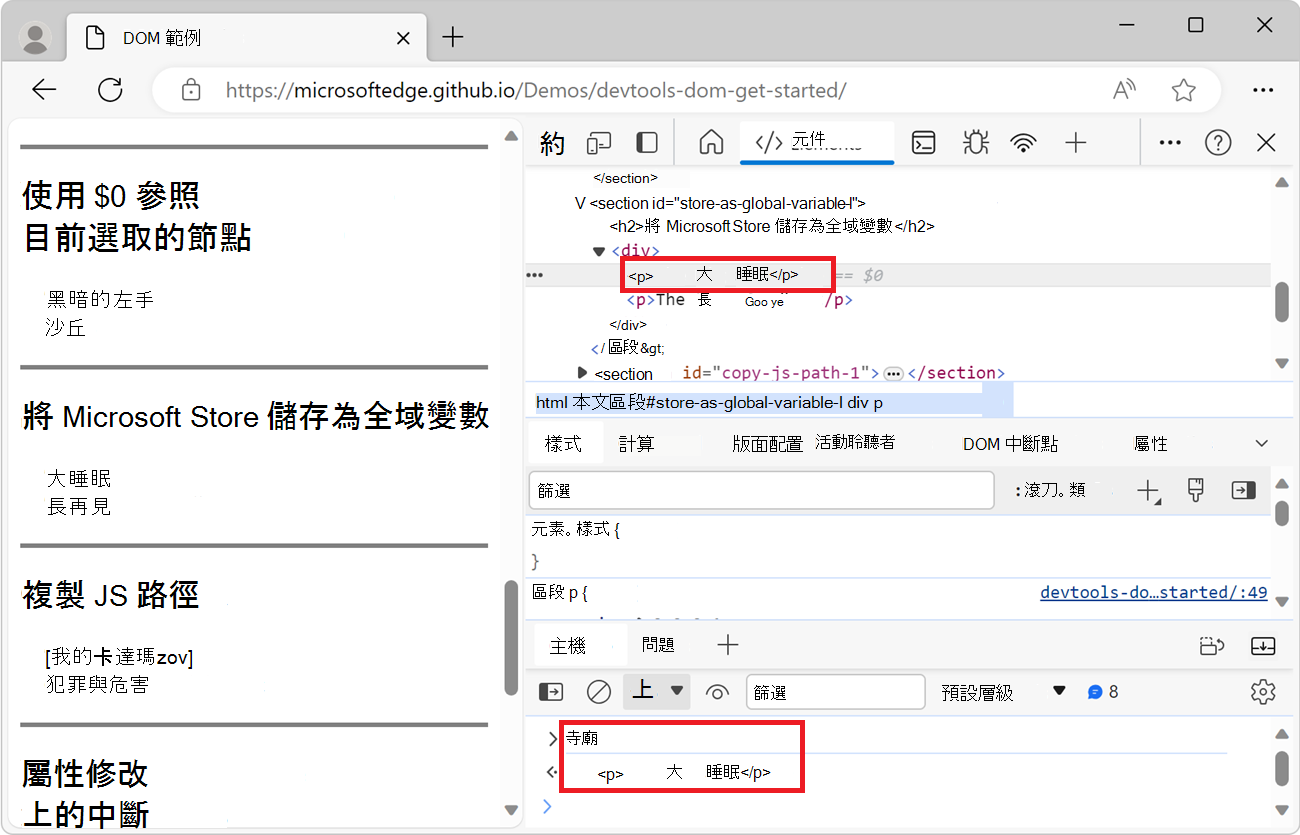Viewport: 1300px width, 835px height.
Task: Expand more sidebar tabs chevron
Action: [x=1262, y=443]
